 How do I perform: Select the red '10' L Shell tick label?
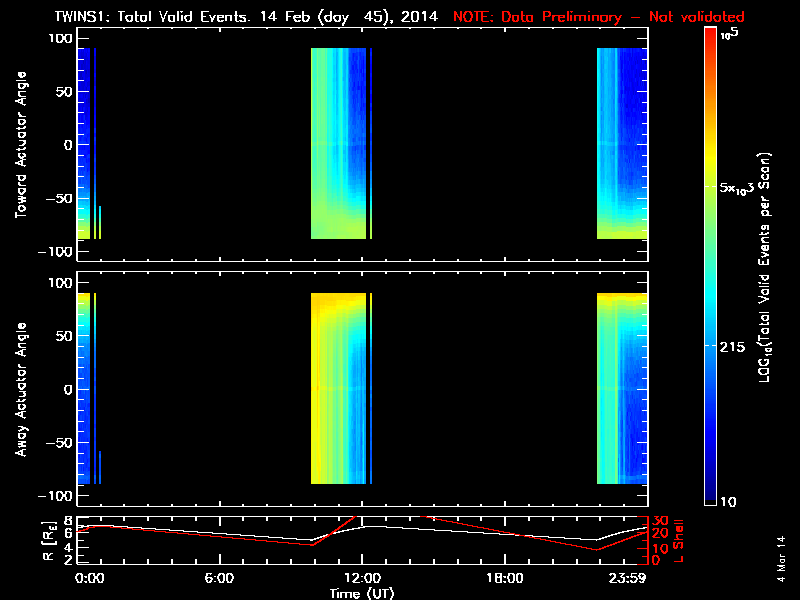pos(660,548)
